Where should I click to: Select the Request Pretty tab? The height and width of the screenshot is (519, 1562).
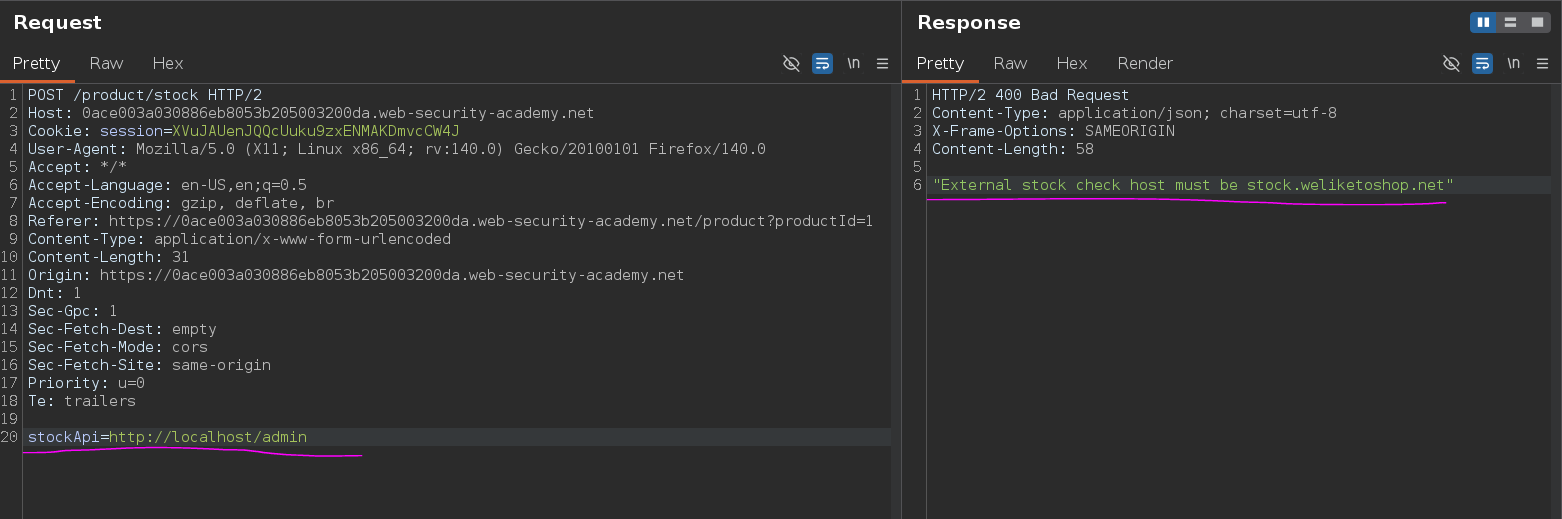tap(37, 63)
